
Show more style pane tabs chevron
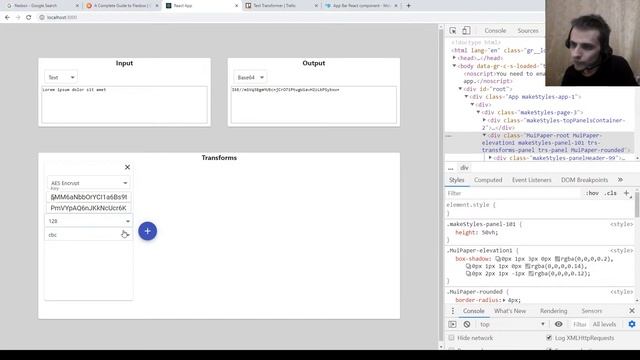tap(620, 180)
